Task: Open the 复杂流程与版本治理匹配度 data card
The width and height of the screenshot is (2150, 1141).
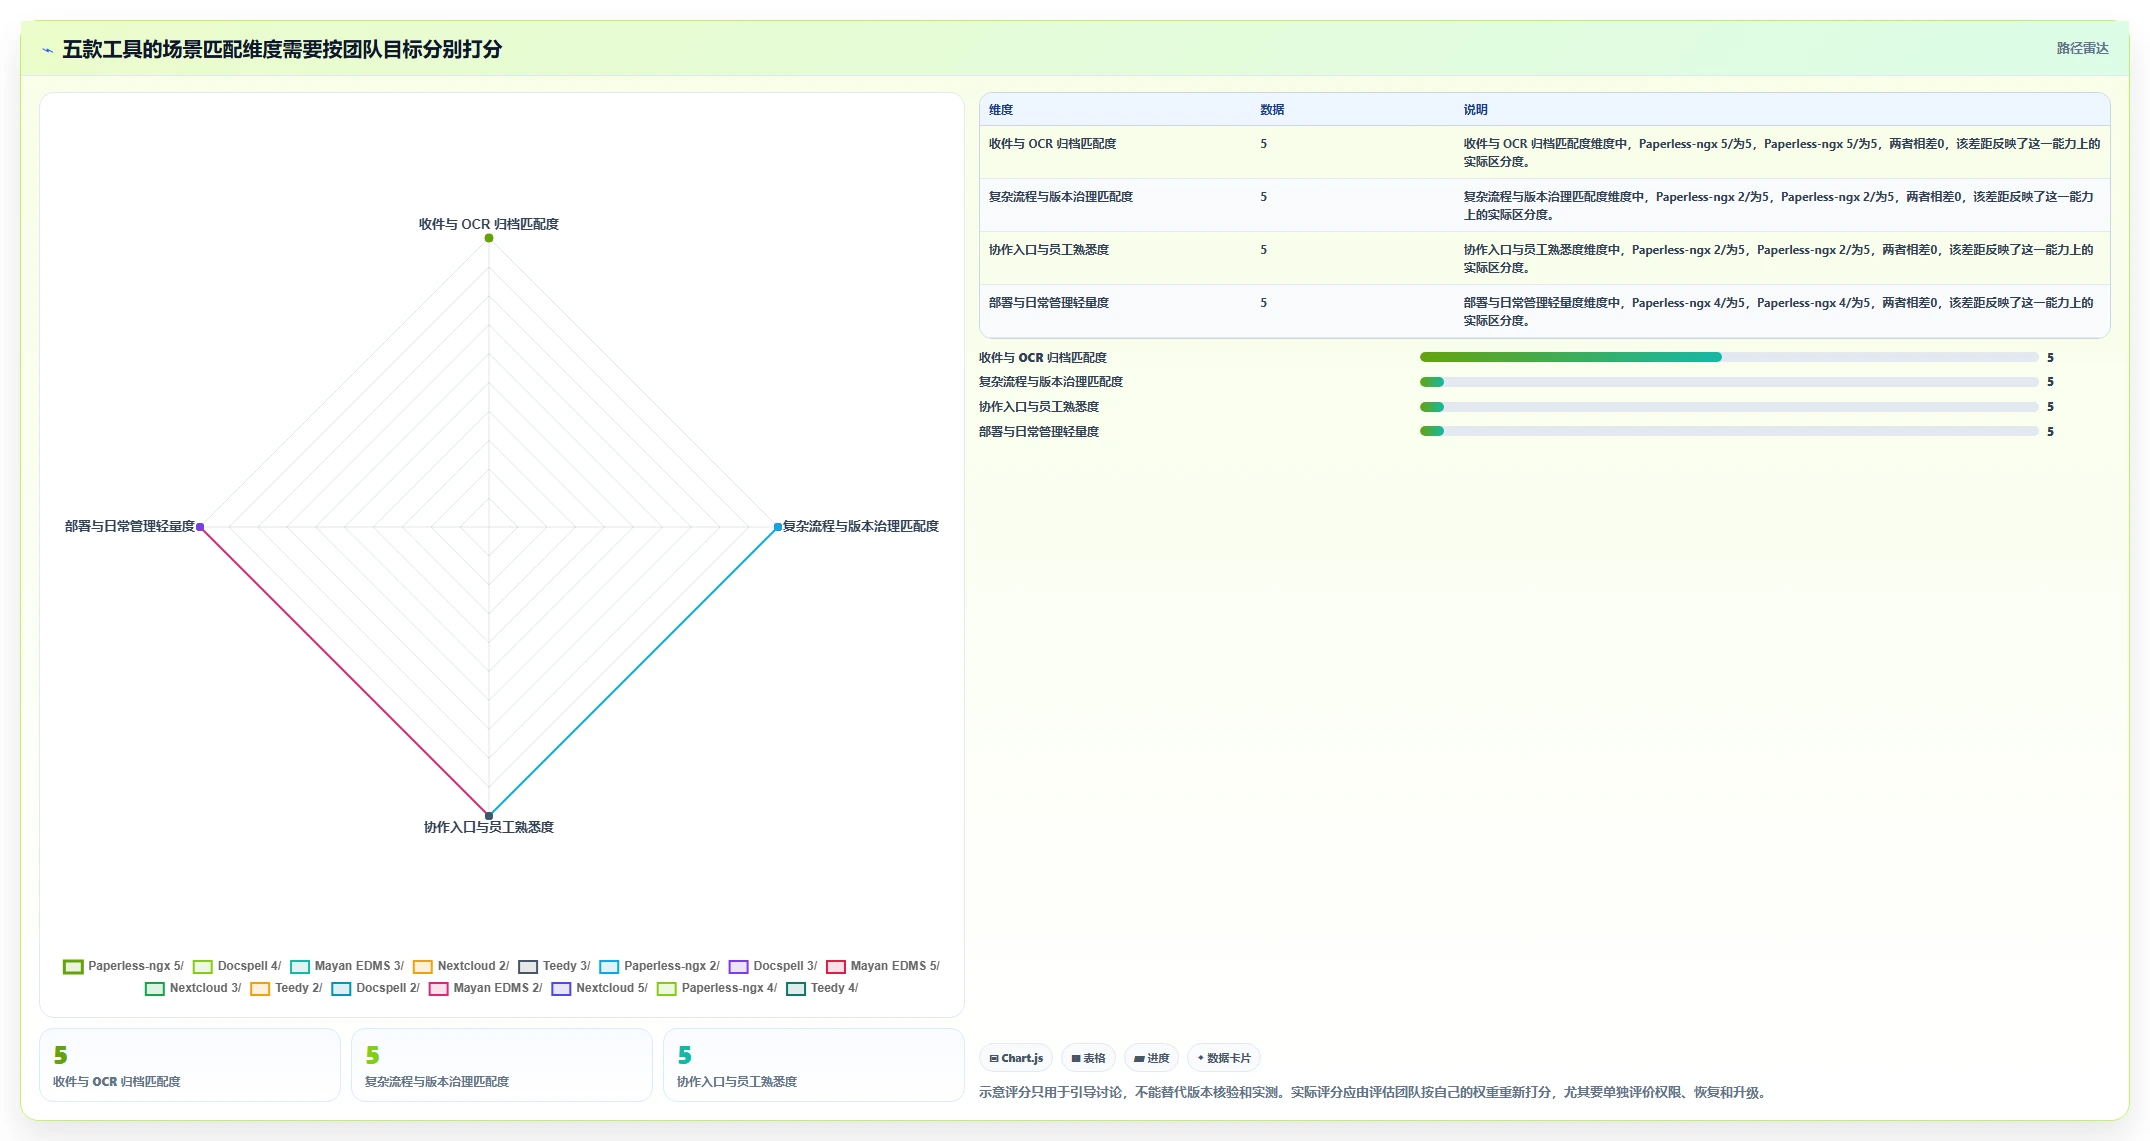Action: click(502, 1066)
